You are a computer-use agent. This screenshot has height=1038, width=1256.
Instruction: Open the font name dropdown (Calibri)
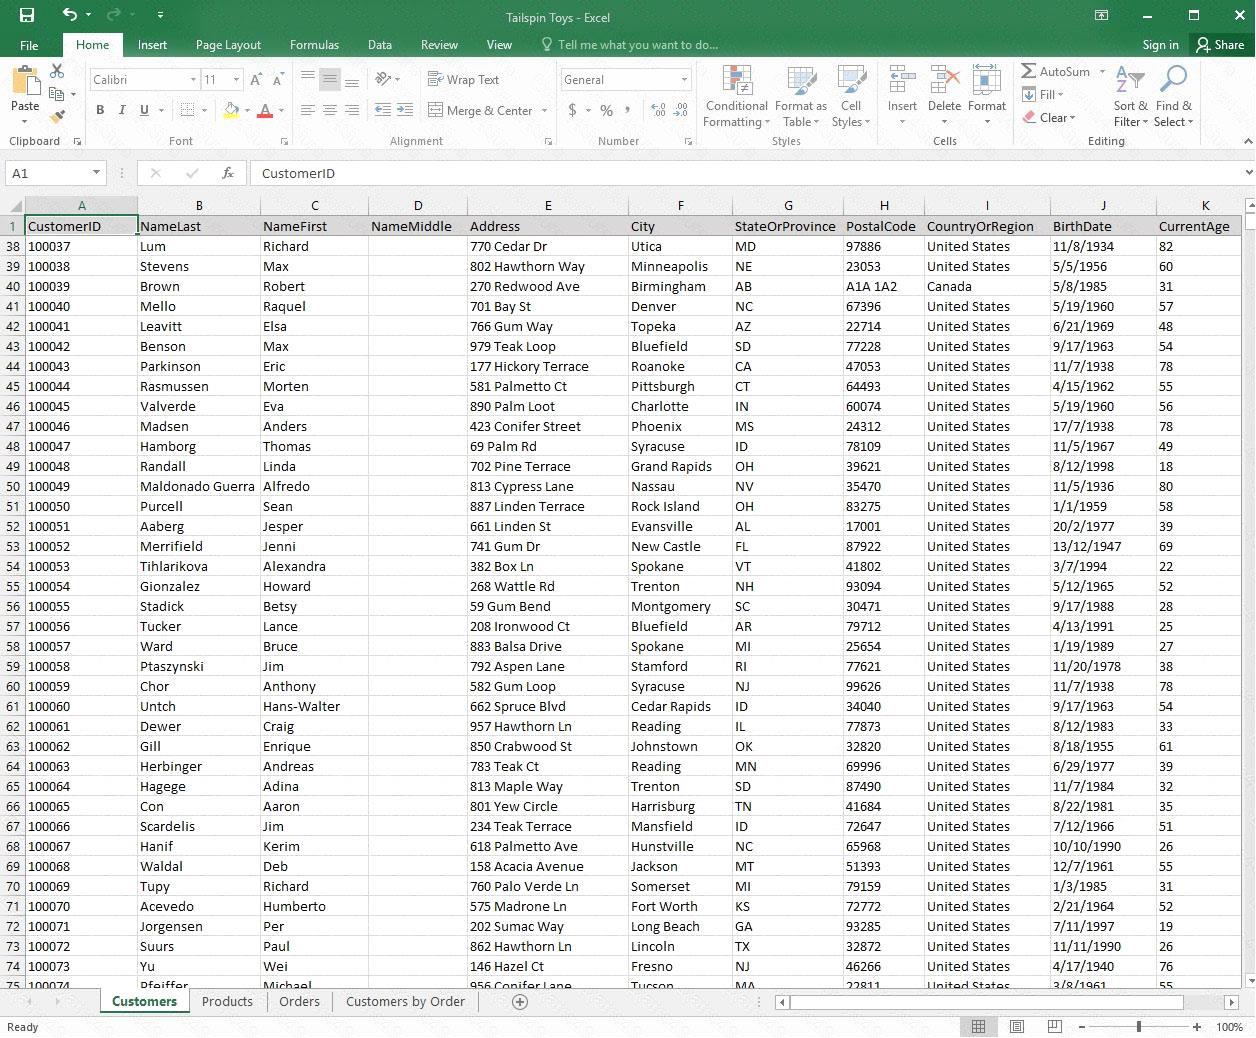click(193, 80)
